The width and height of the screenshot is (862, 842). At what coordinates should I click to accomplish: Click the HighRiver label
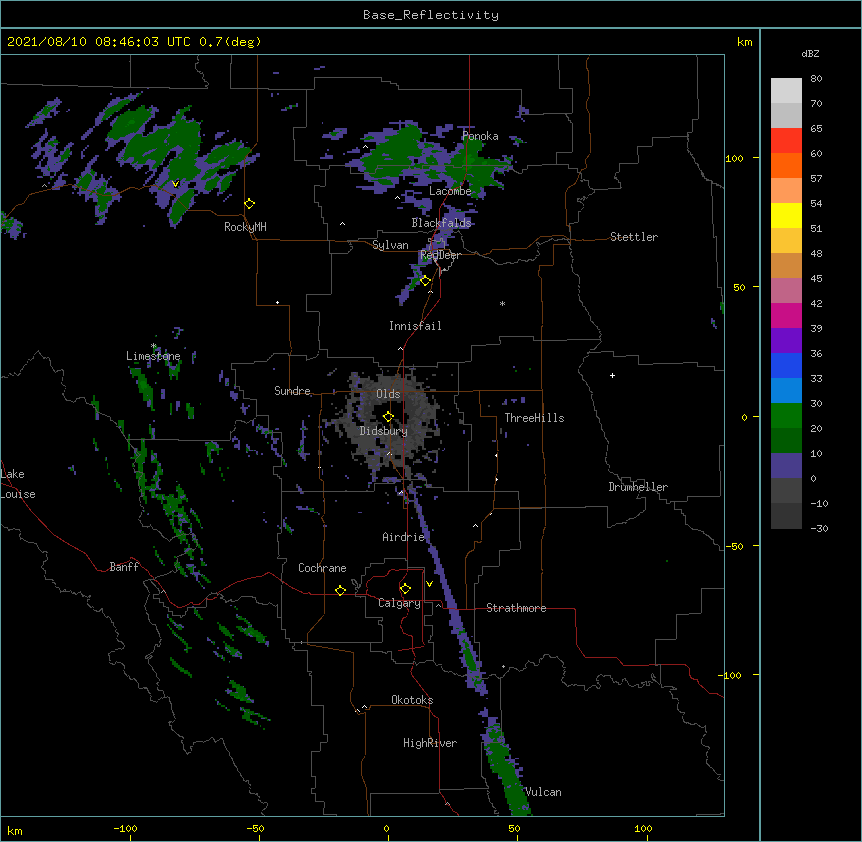430,743
